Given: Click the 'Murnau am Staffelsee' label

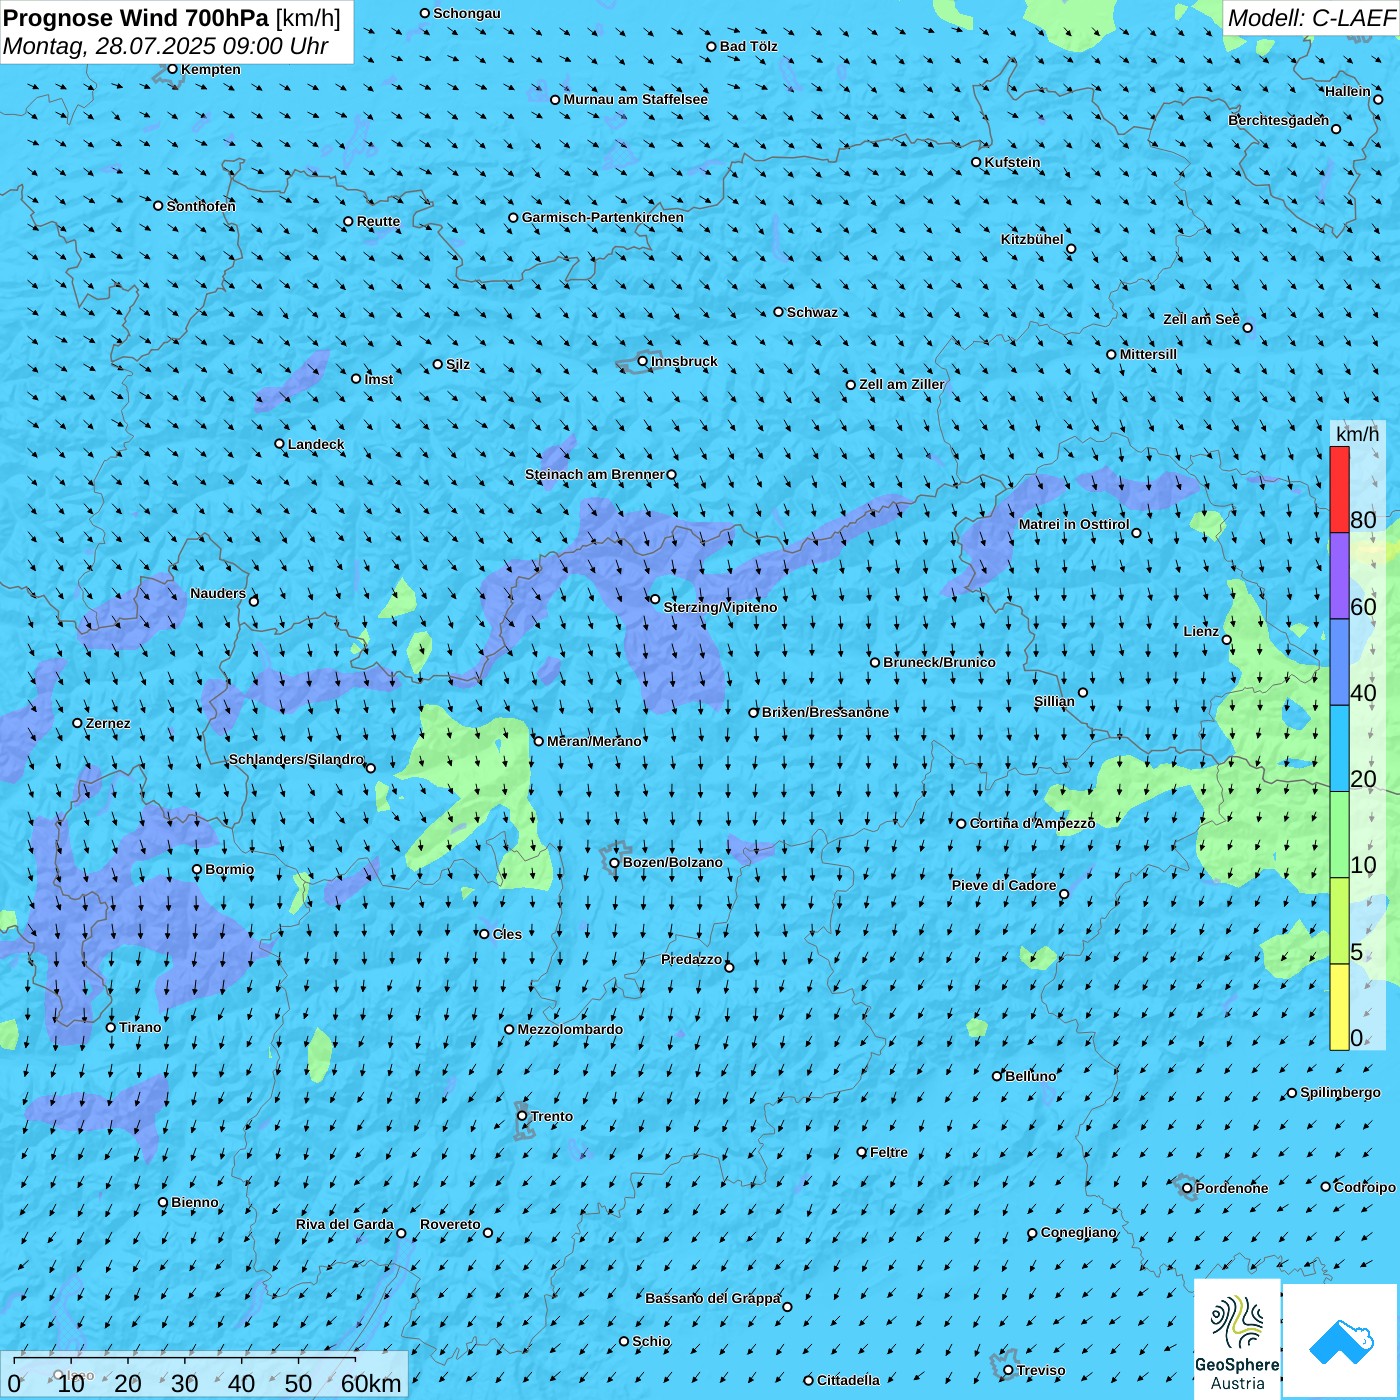Looking at the screenshot, I should coord(635,99).
